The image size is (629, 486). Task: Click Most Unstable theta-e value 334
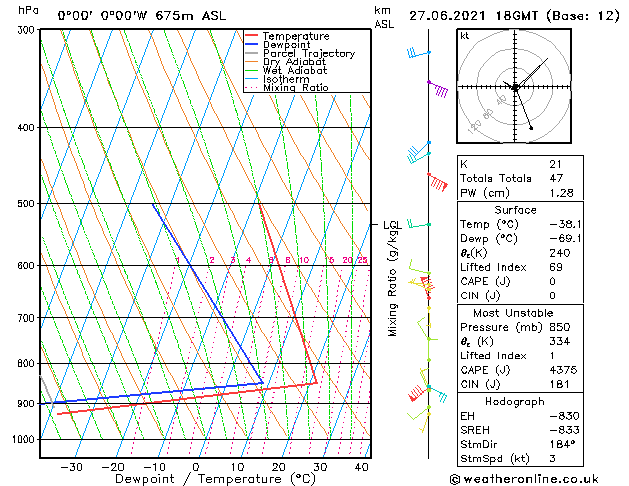[560, 342]
